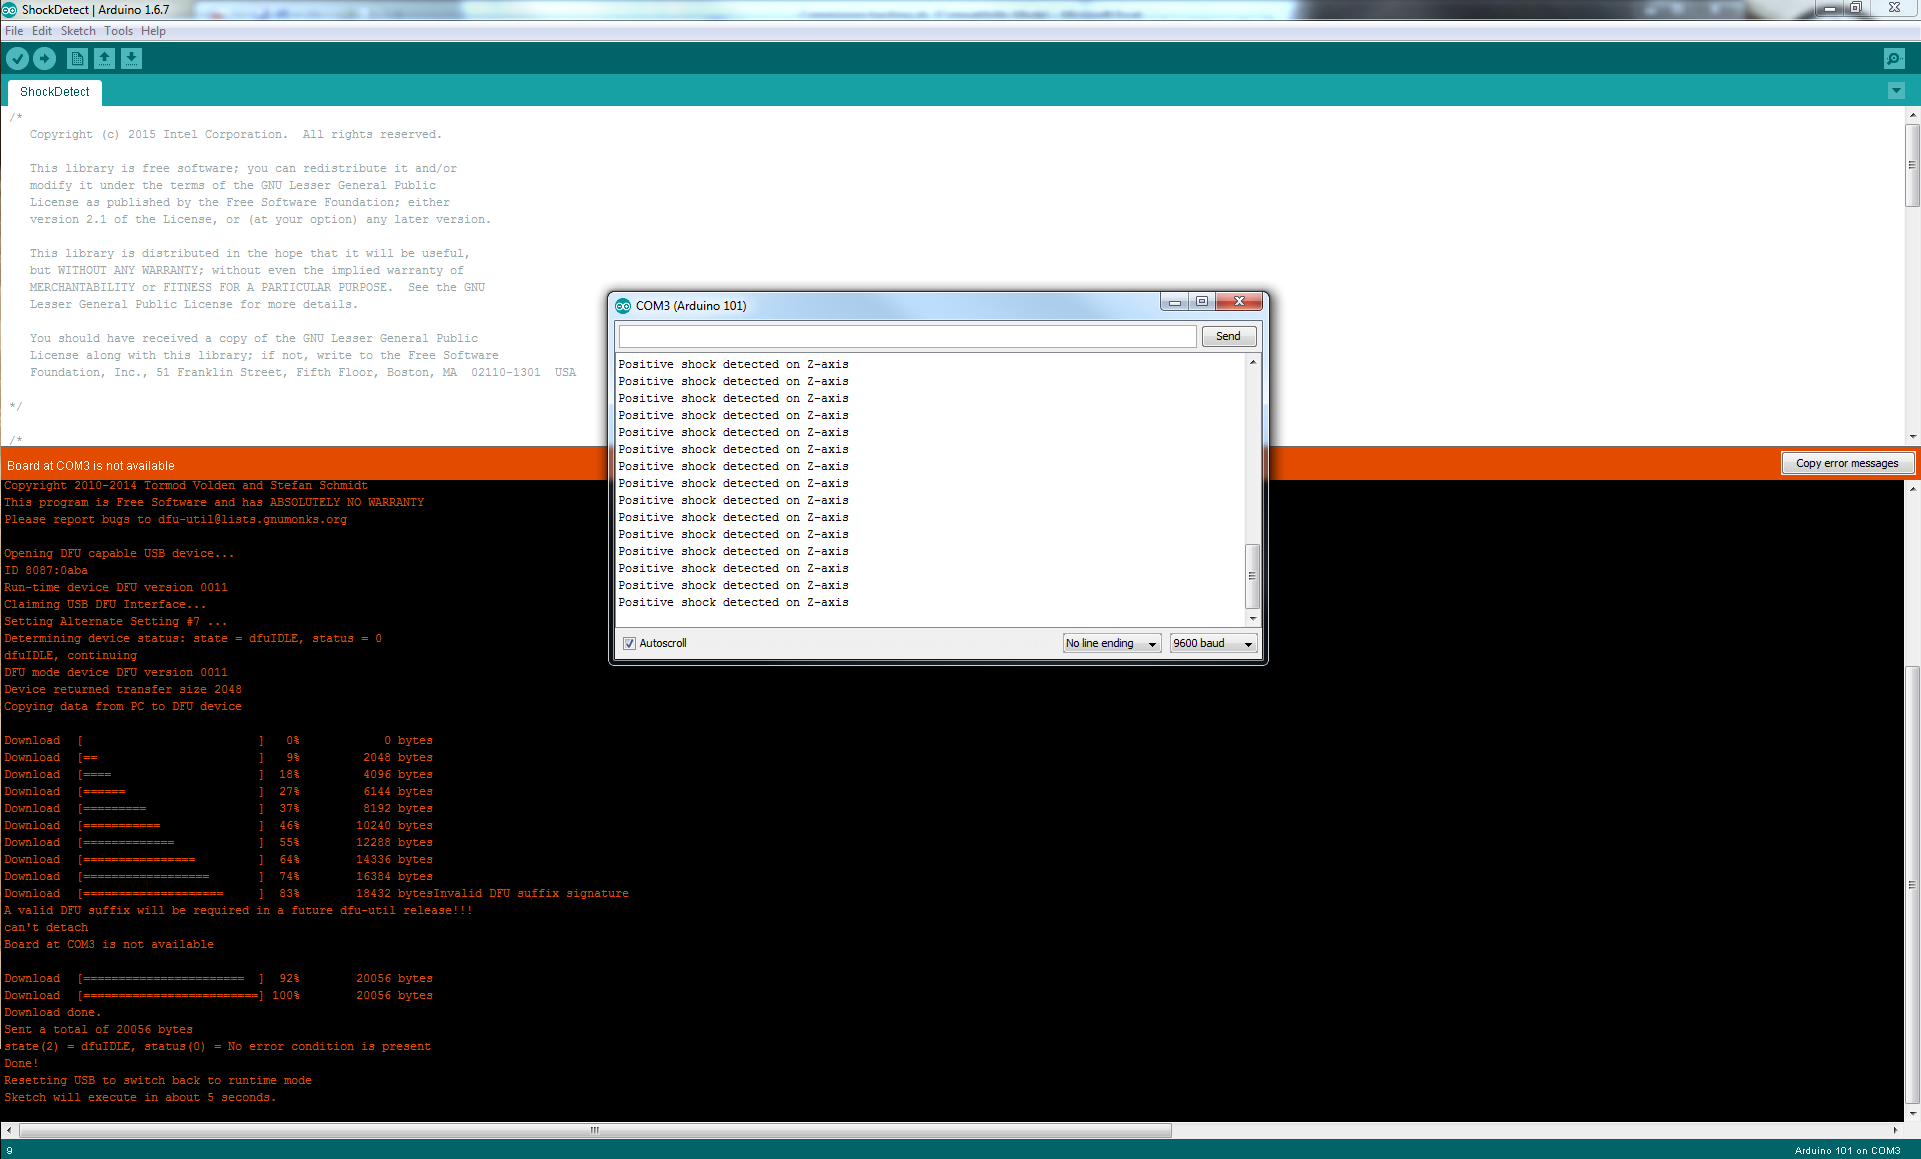
Task: Click the Verify sketch checkmark icon
Action: click(17, 59)
